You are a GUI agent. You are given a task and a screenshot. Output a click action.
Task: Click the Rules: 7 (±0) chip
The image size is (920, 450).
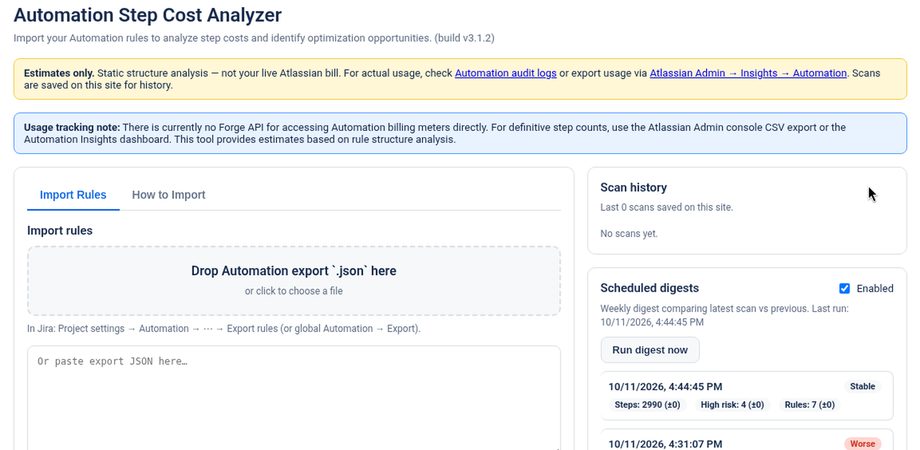point(810,405)
